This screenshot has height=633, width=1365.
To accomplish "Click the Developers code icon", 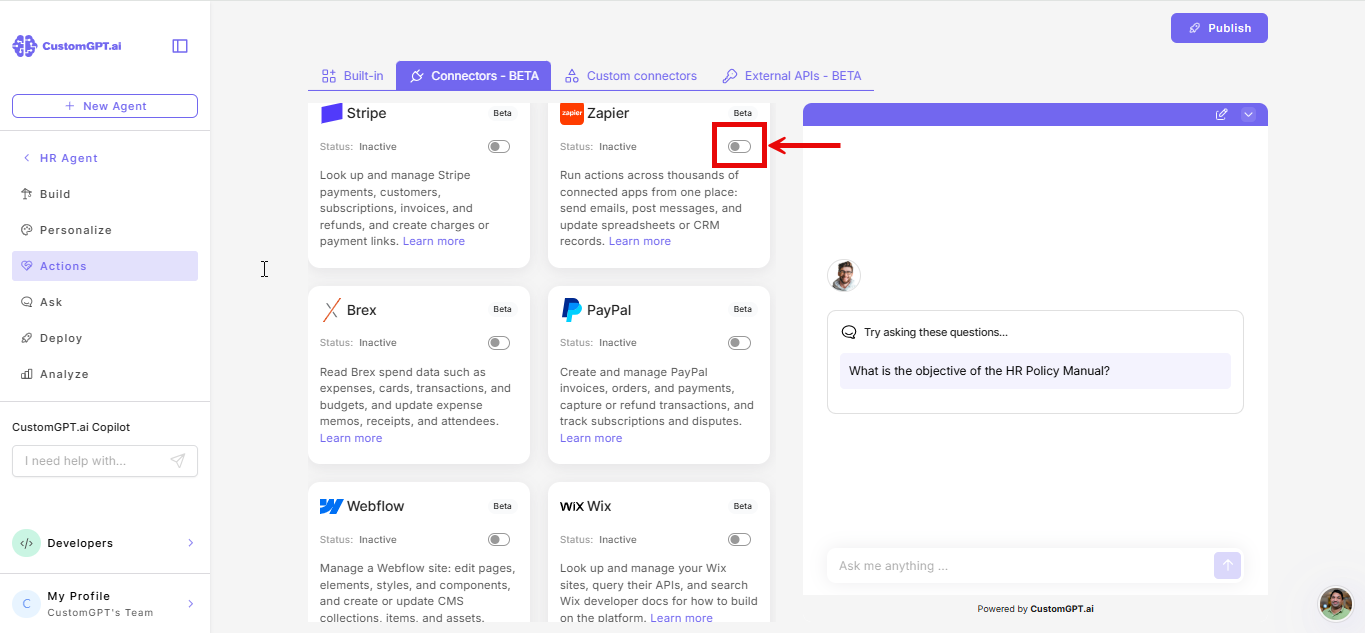I will click(x=26, y=543).
